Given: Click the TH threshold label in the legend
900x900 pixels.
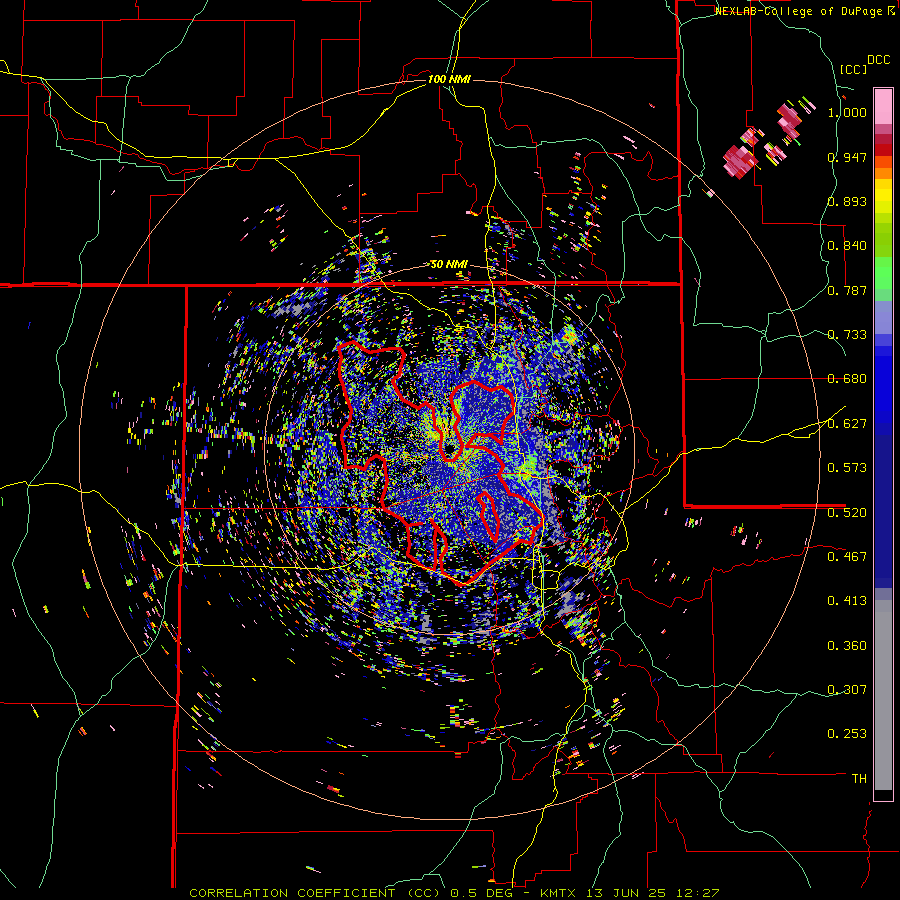Looking at the screenshot, I should 859,779.
